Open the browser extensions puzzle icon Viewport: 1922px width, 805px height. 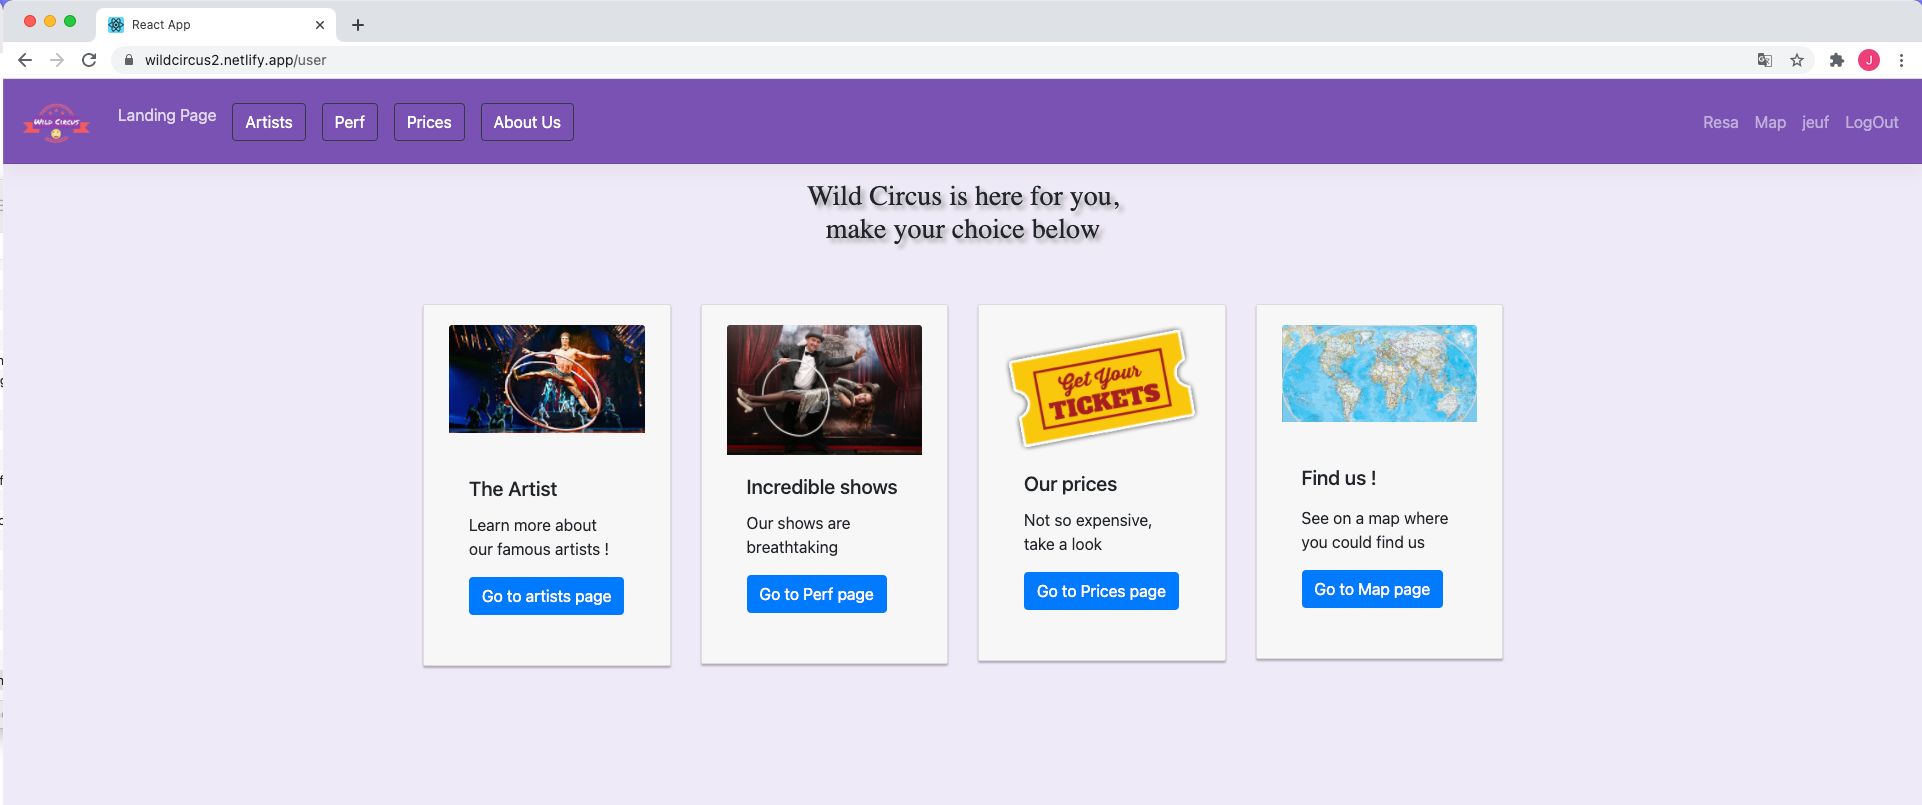point(1836,60)
